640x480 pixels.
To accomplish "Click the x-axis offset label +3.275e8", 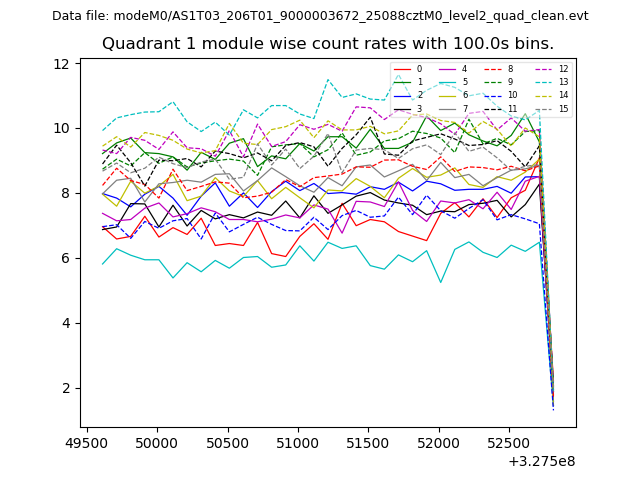I will coord(541,461).
